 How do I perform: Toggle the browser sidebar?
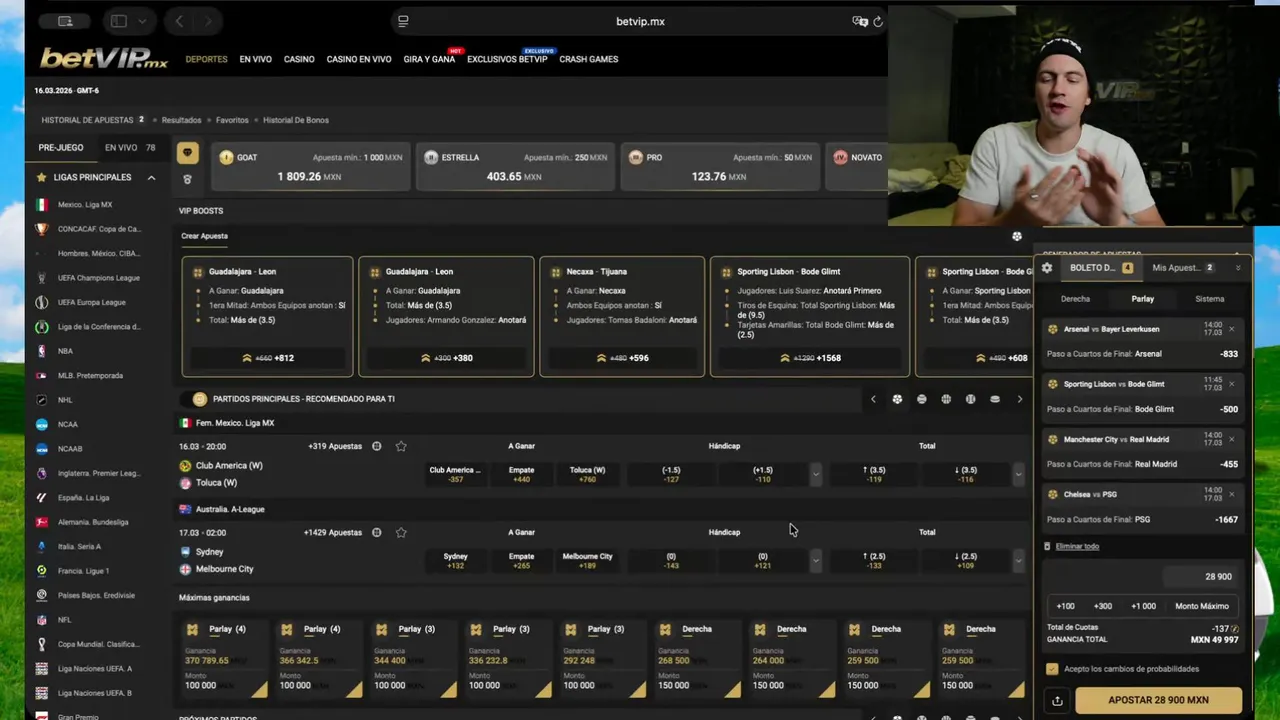(x=118, y=21)
